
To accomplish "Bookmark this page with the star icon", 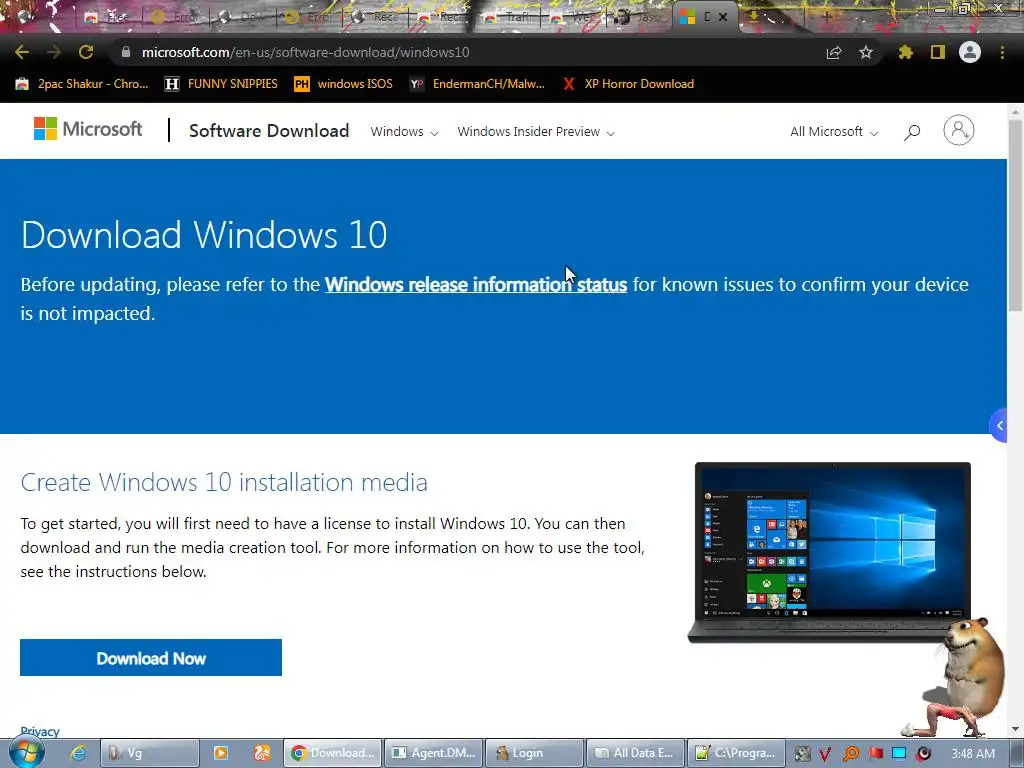I will click(x=866, y=52).
